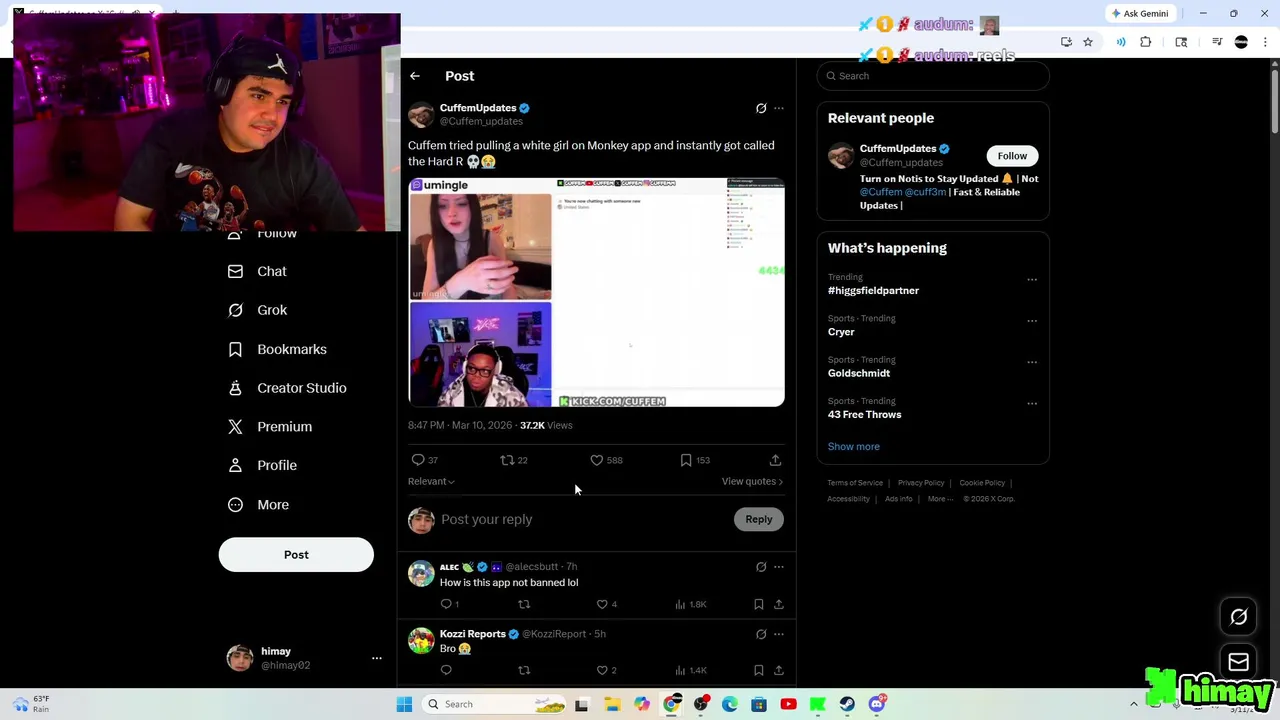Open Chrome three-dot menu

point(1266,42)
